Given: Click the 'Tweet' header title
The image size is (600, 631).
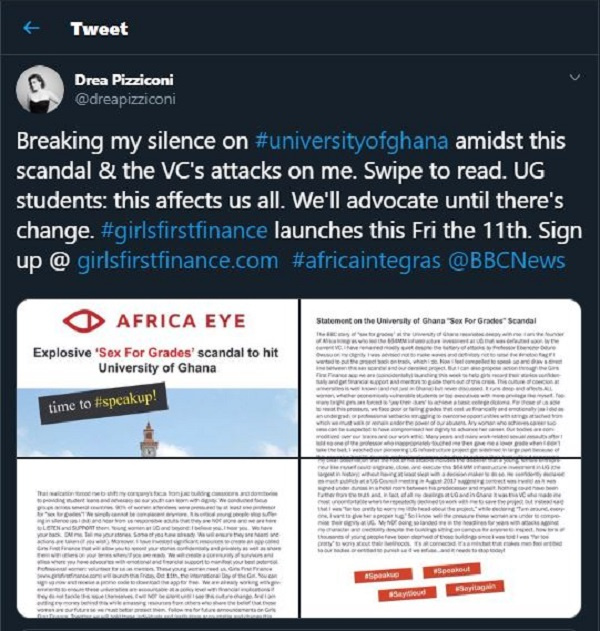Looking at the screenshot, I should coord(99,28).
